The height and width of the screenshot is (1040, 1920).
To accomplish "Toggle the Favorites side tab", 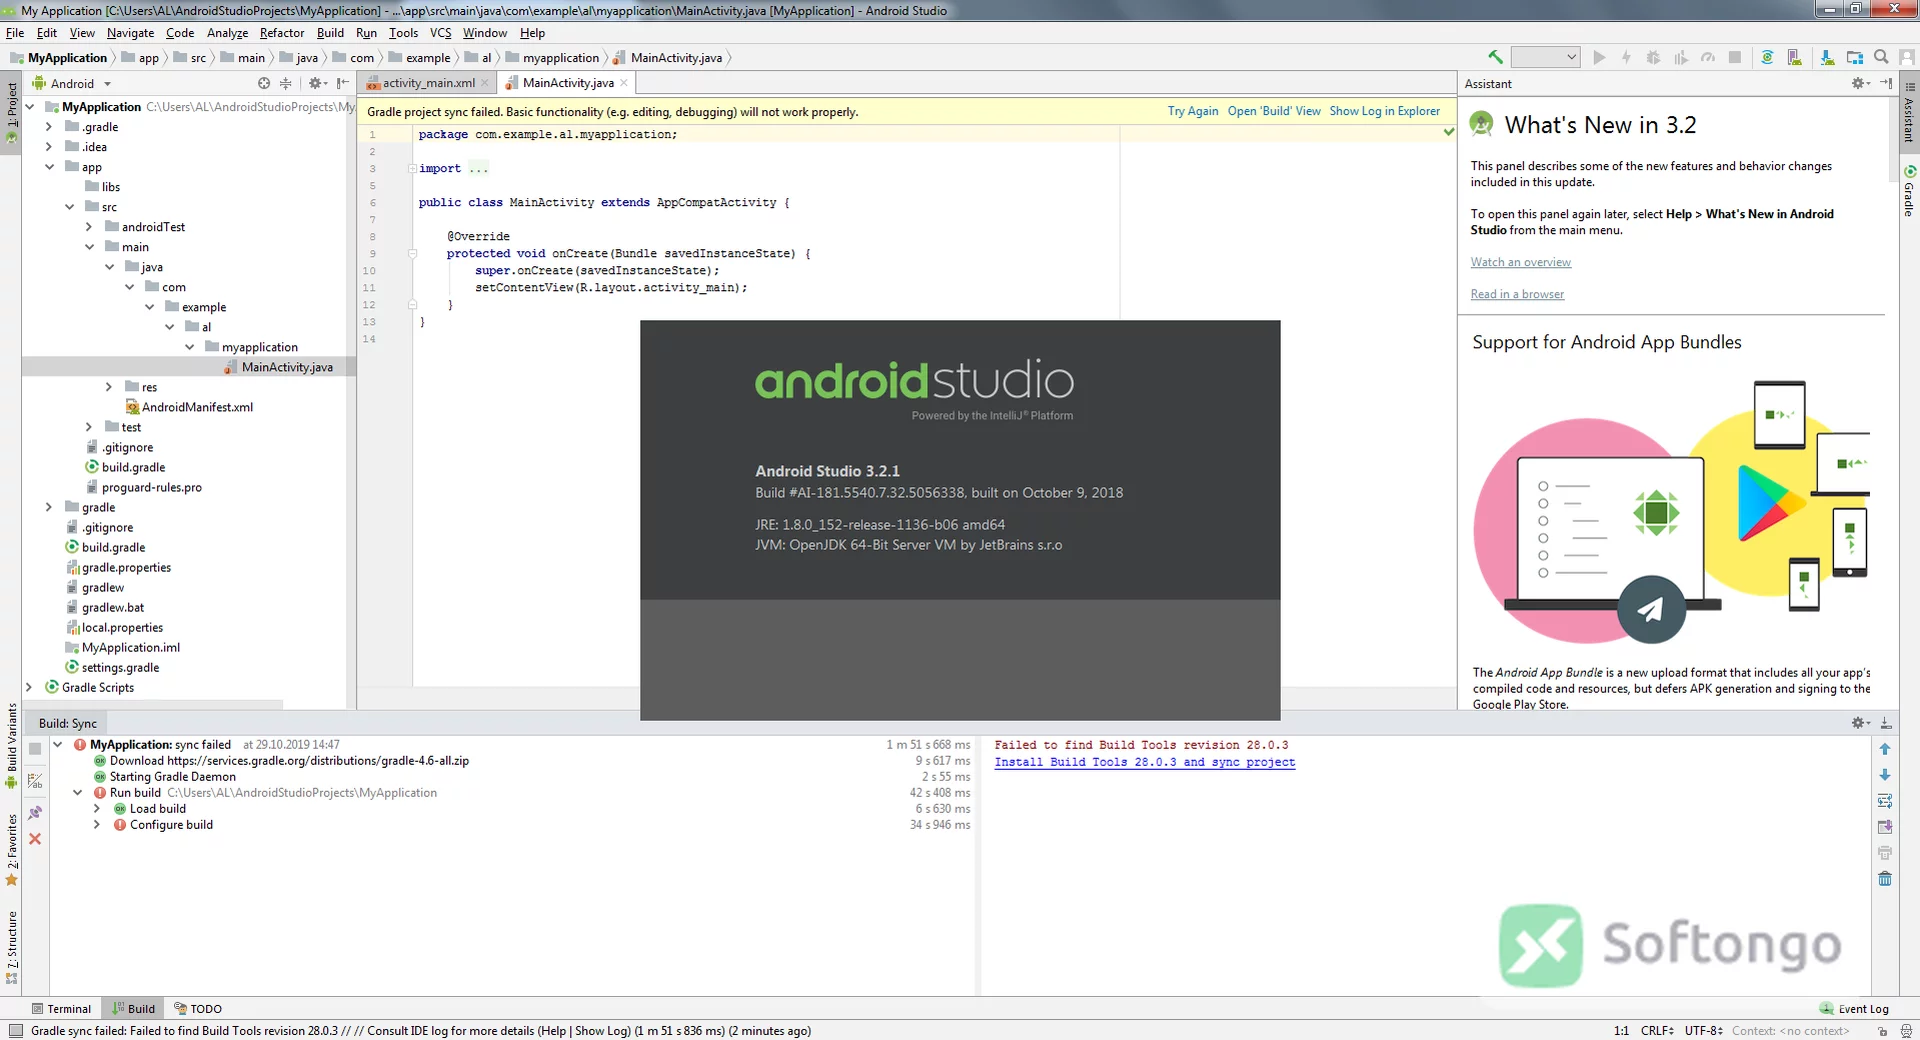I will coord(11,850).
